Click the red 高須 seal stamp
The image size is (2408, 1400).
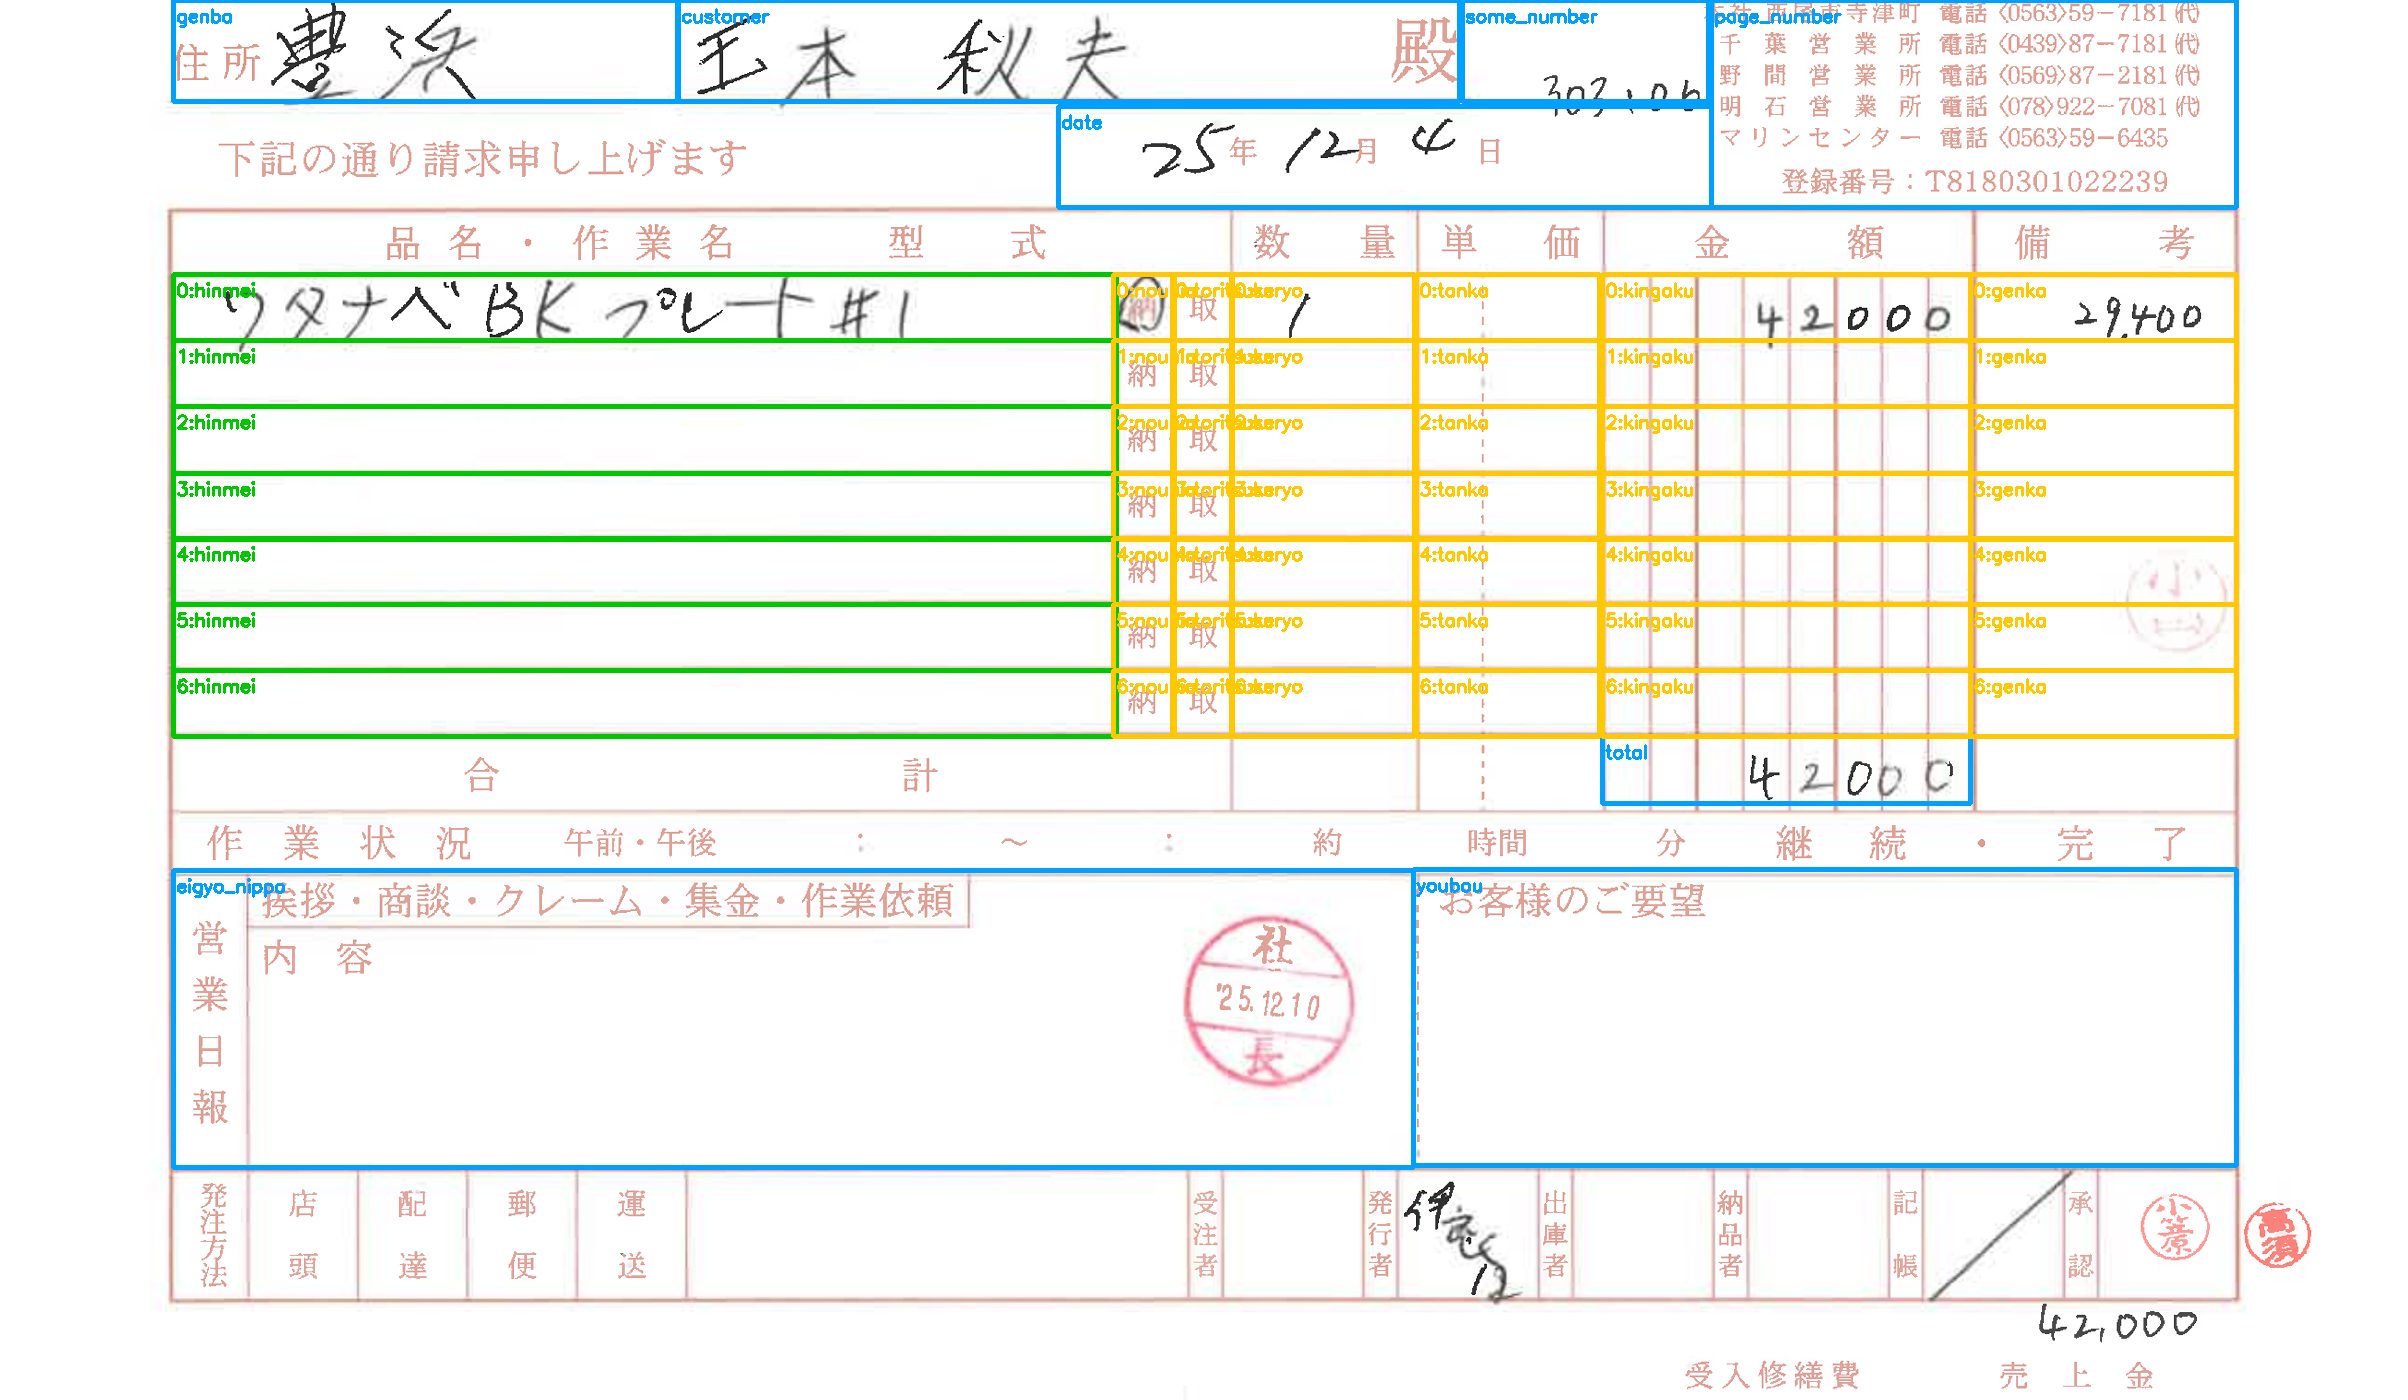[x=2278, y=1235]
